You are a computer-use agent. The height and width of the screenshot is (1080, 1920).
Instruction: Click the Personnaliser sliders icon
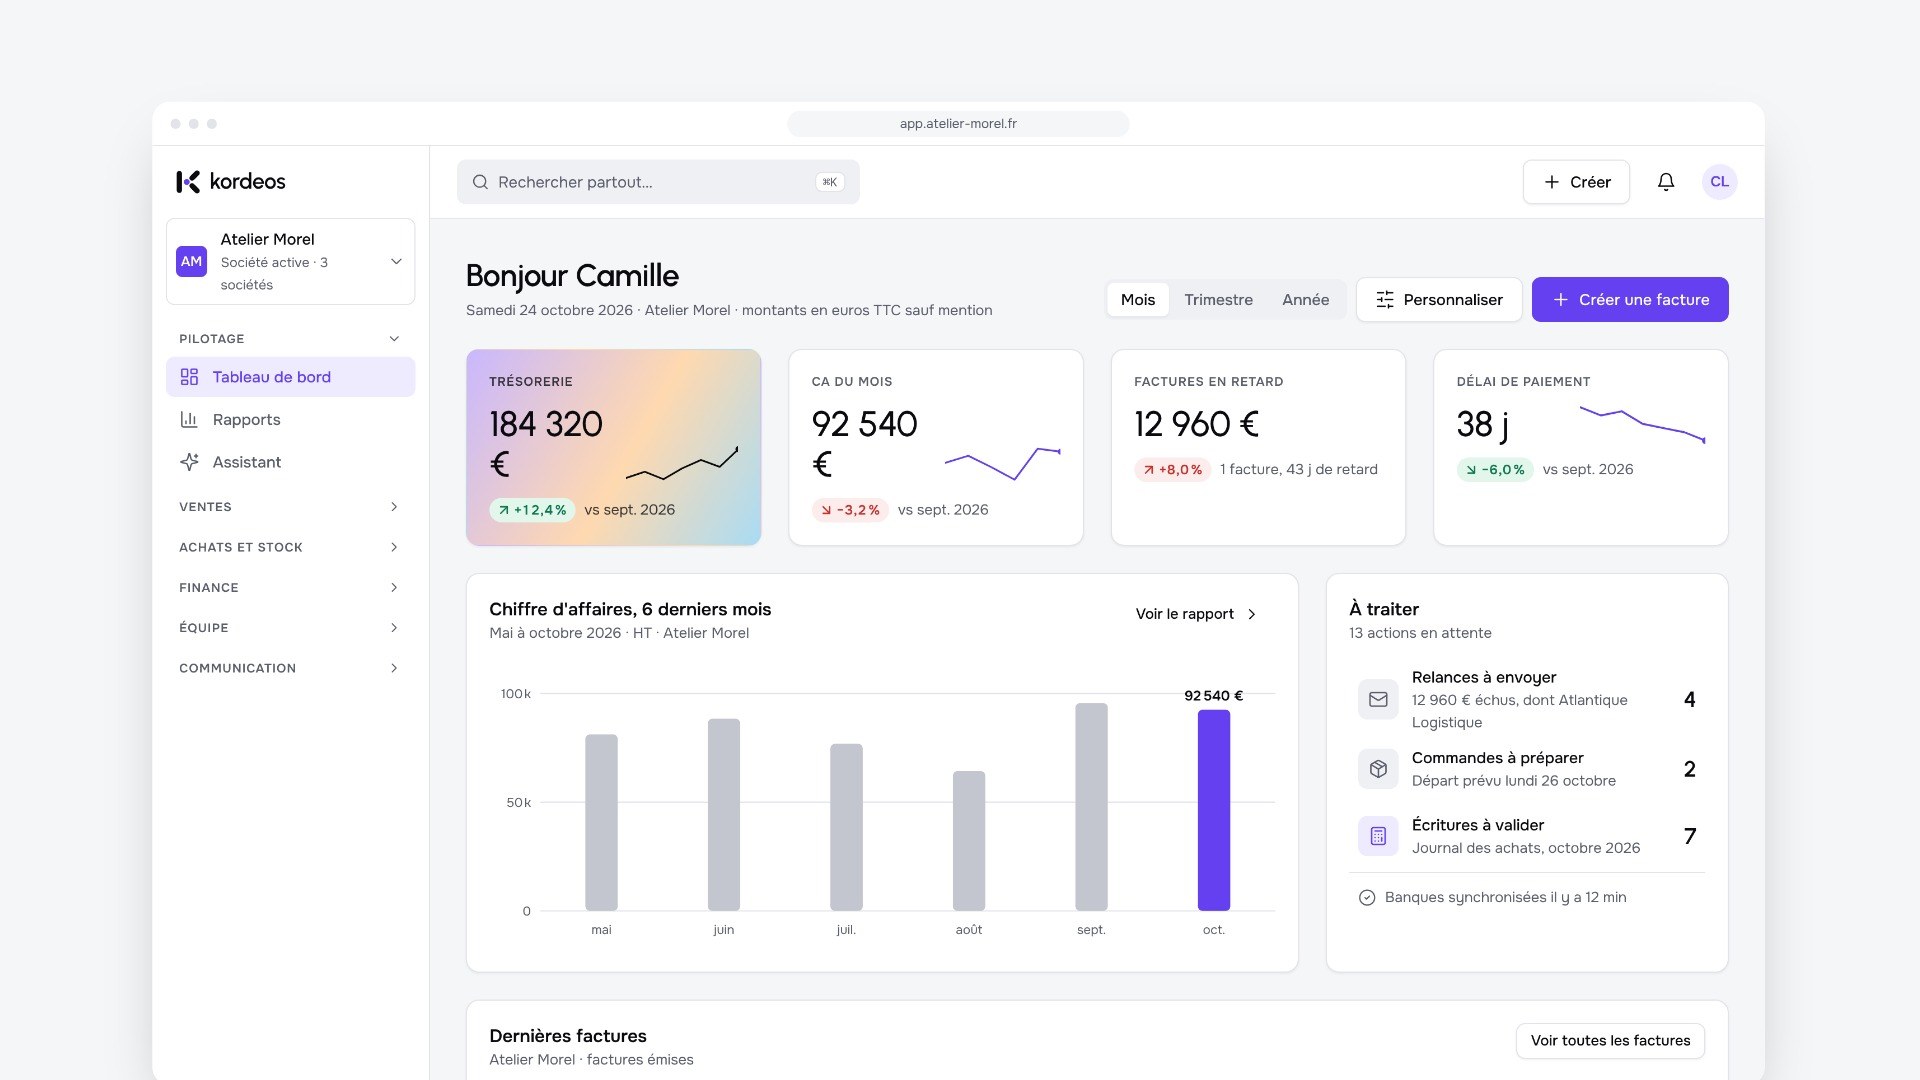pos(1385,300)
